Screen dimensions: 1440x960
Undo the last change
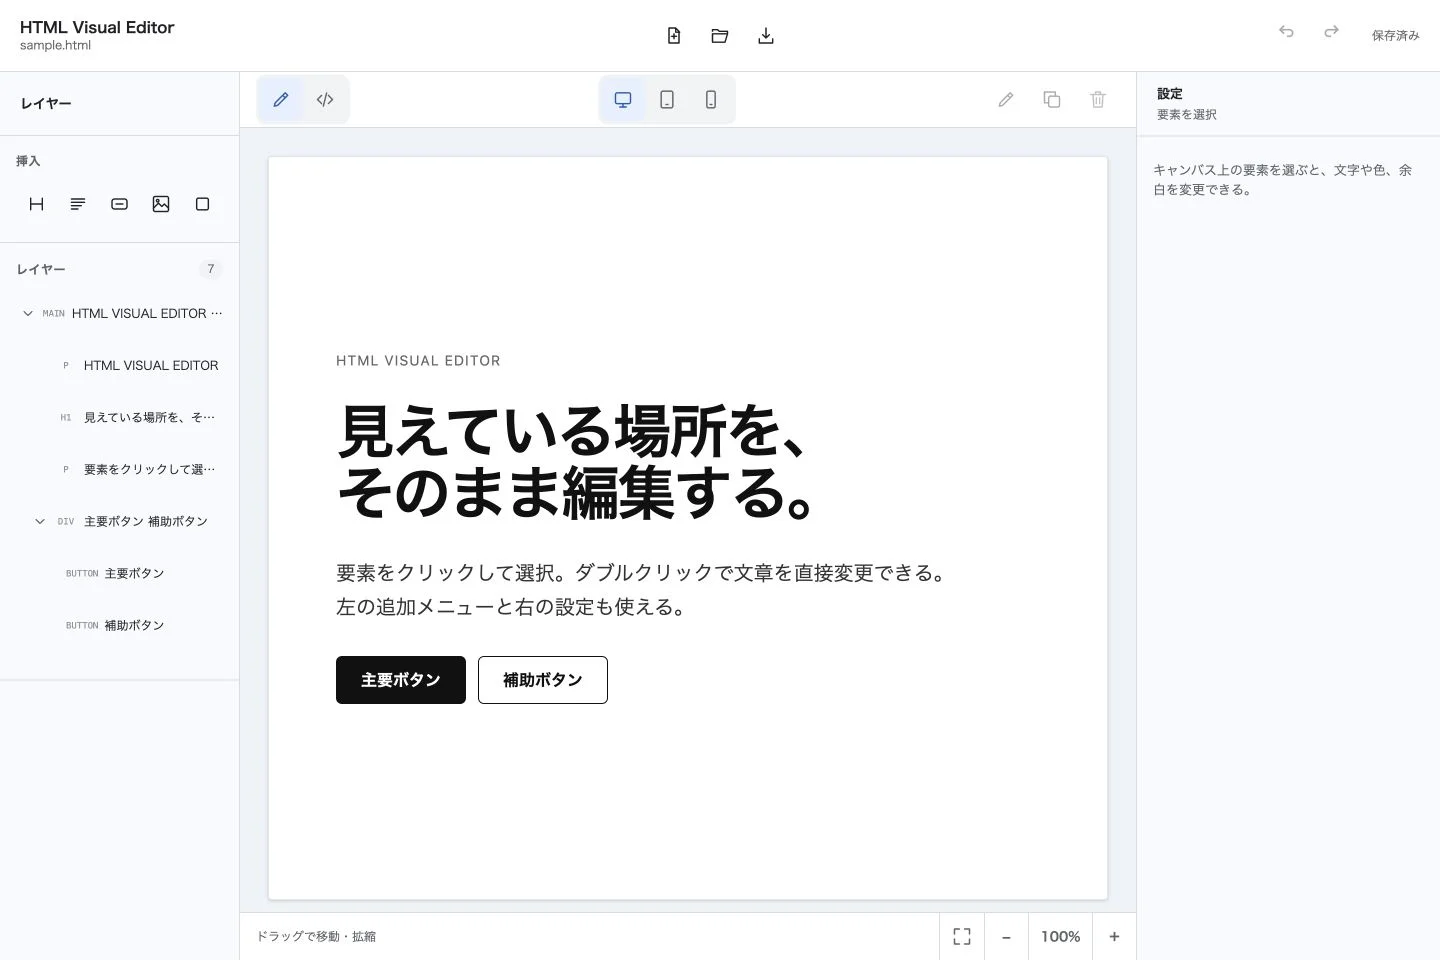coord(1286,32)
